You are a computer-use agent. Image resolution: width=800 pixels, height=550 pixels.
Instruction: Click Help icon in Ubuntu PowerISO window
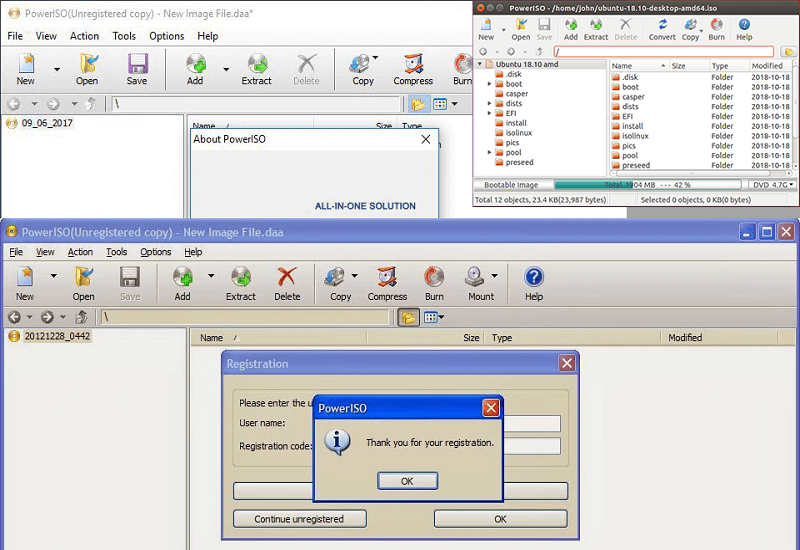click(x=744, y=24)
